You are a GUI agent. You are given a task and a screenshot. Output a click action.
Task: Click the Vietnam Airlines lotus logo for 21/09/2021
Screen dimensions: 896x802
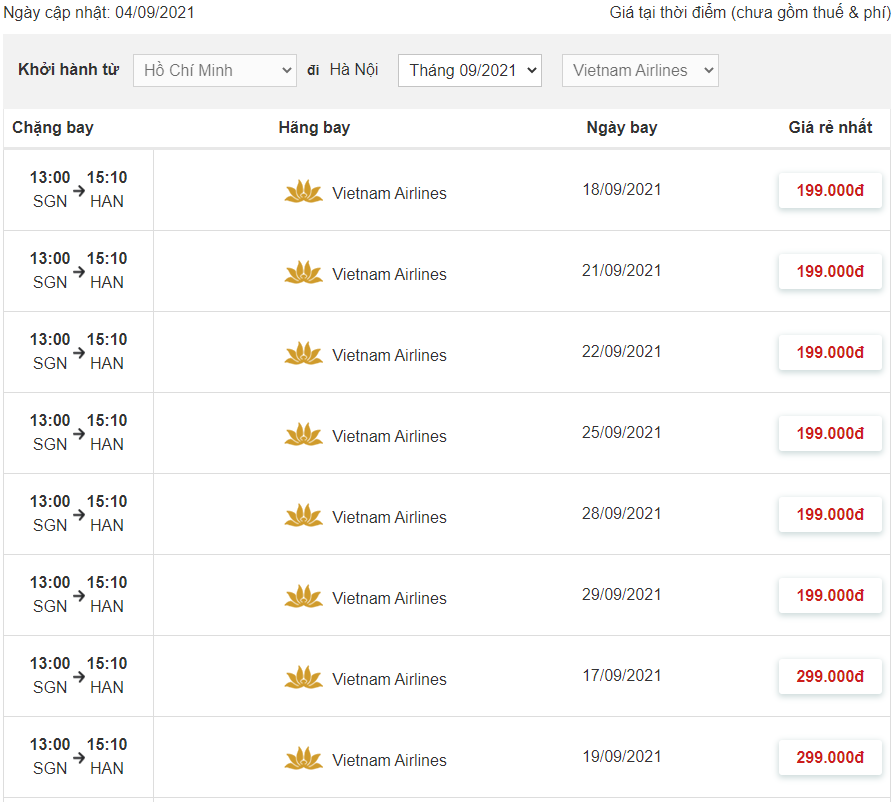pyautogui.click(x=304, y=273)
